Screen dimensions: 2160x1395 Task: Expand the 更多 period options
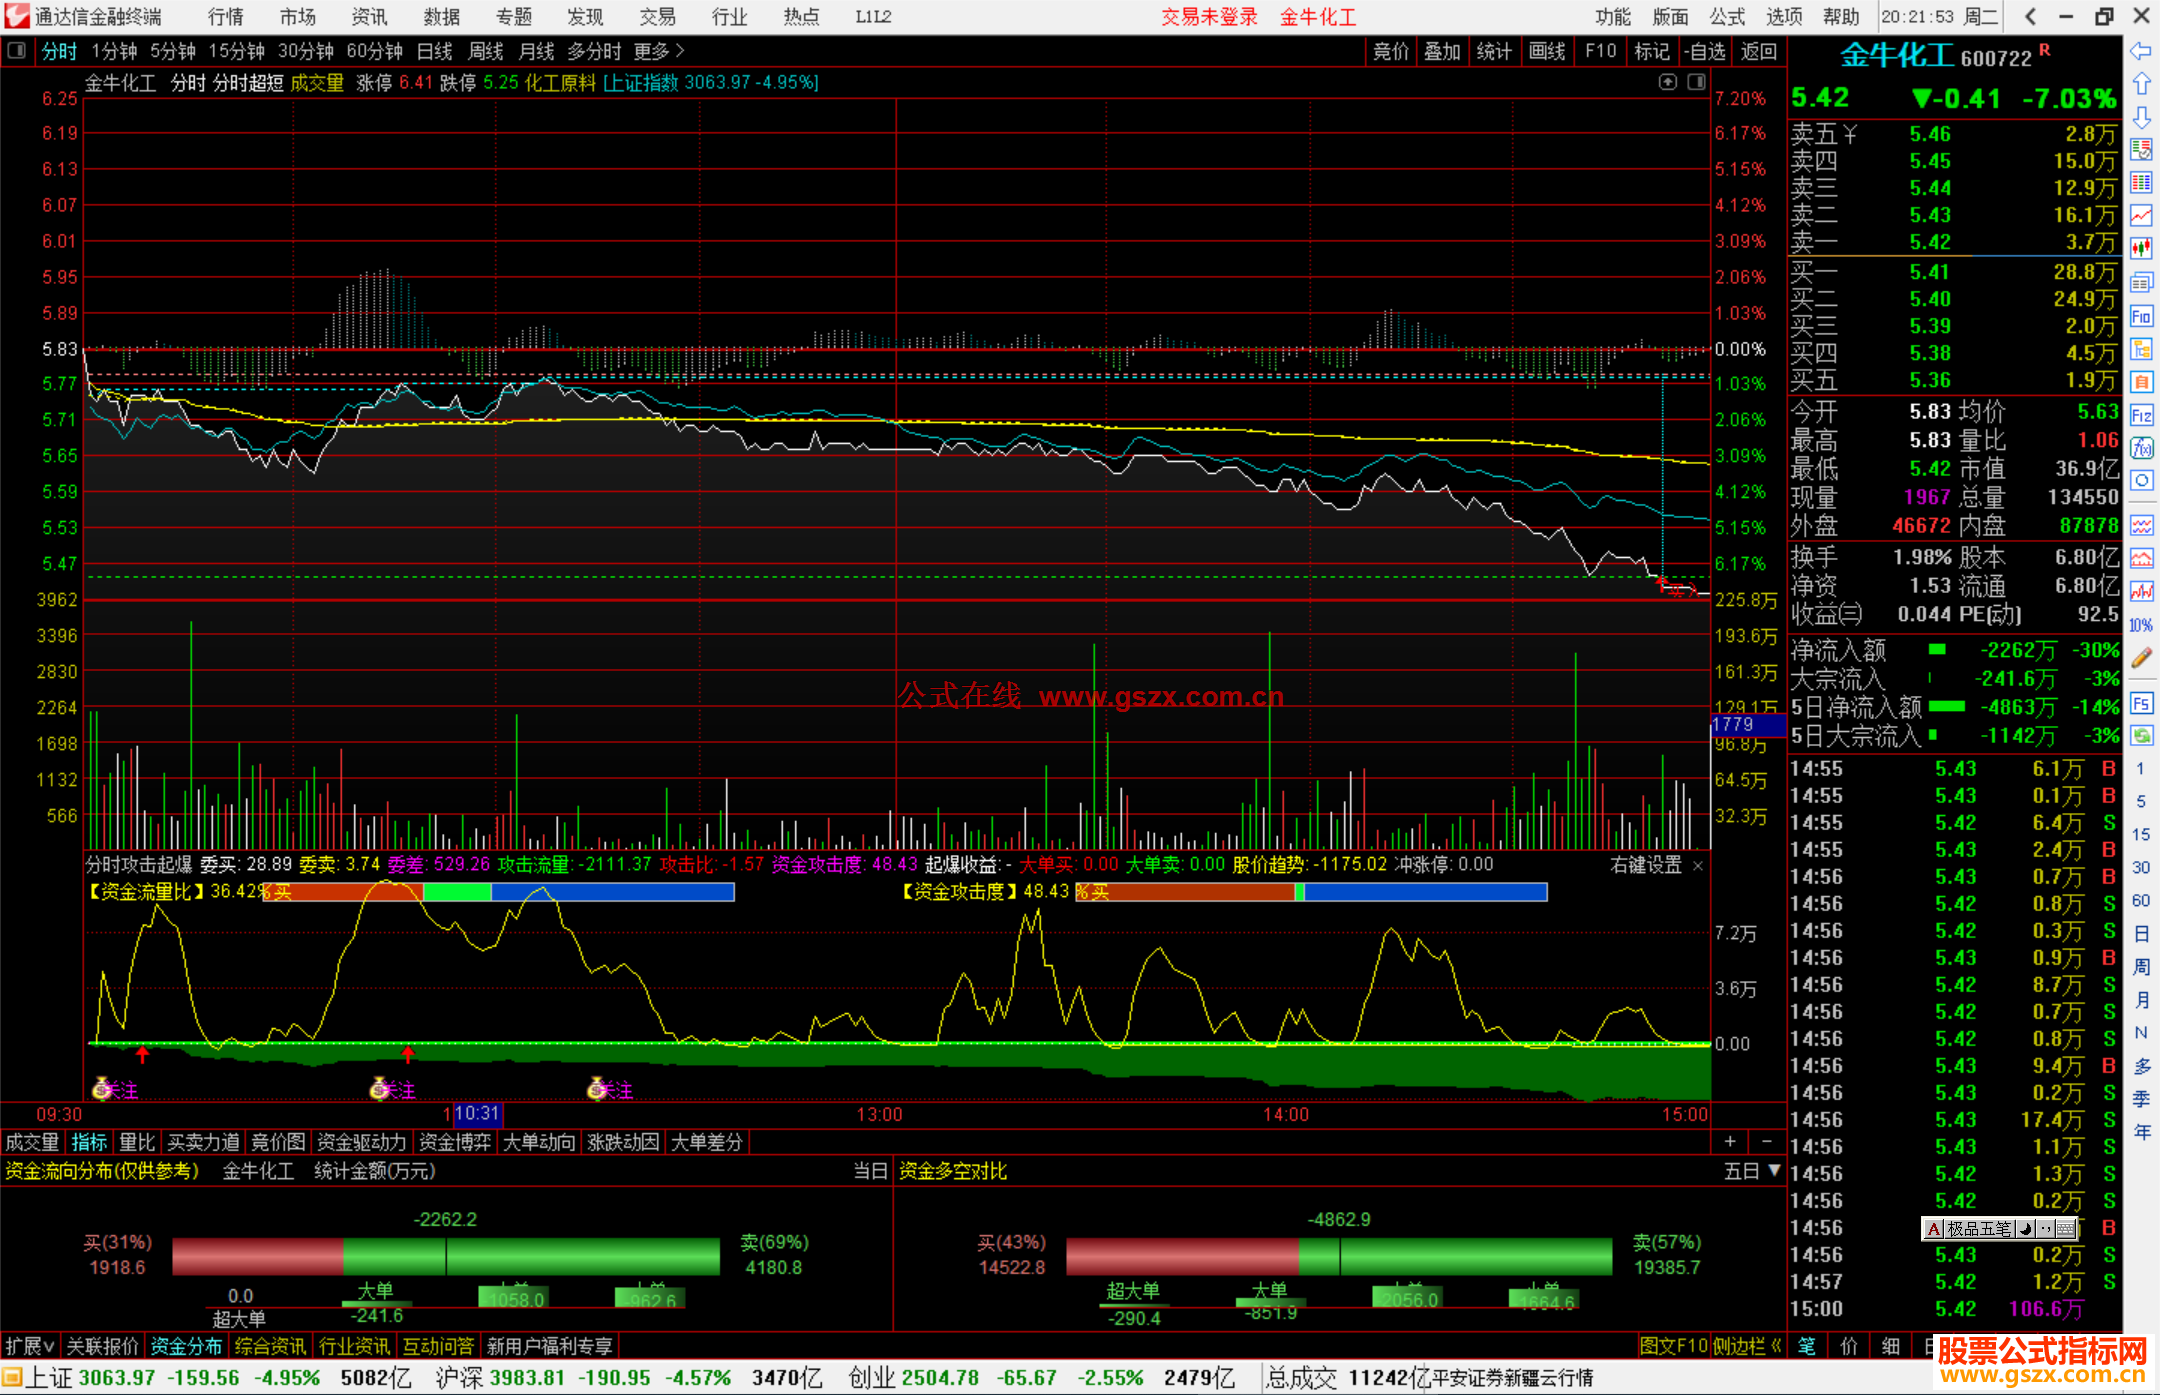coord(659,51)
